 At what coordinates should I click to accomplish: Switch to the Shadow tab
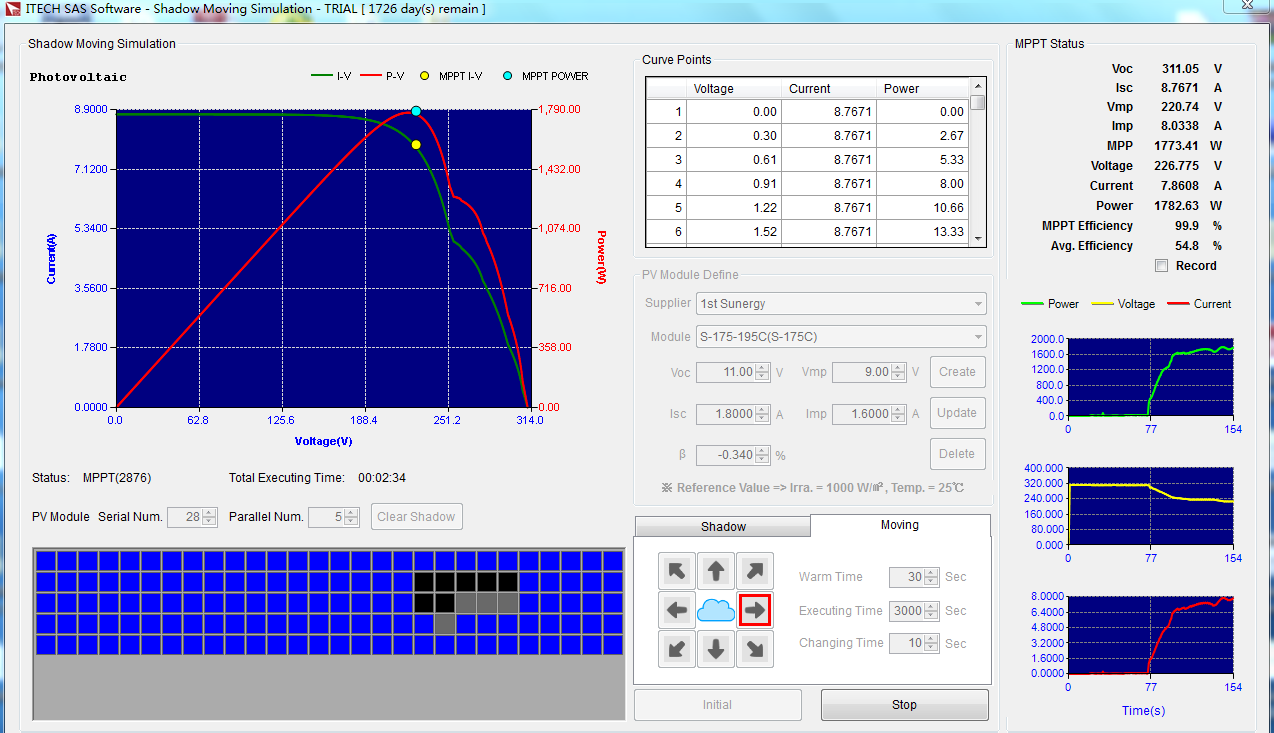[x=722, y=527]
